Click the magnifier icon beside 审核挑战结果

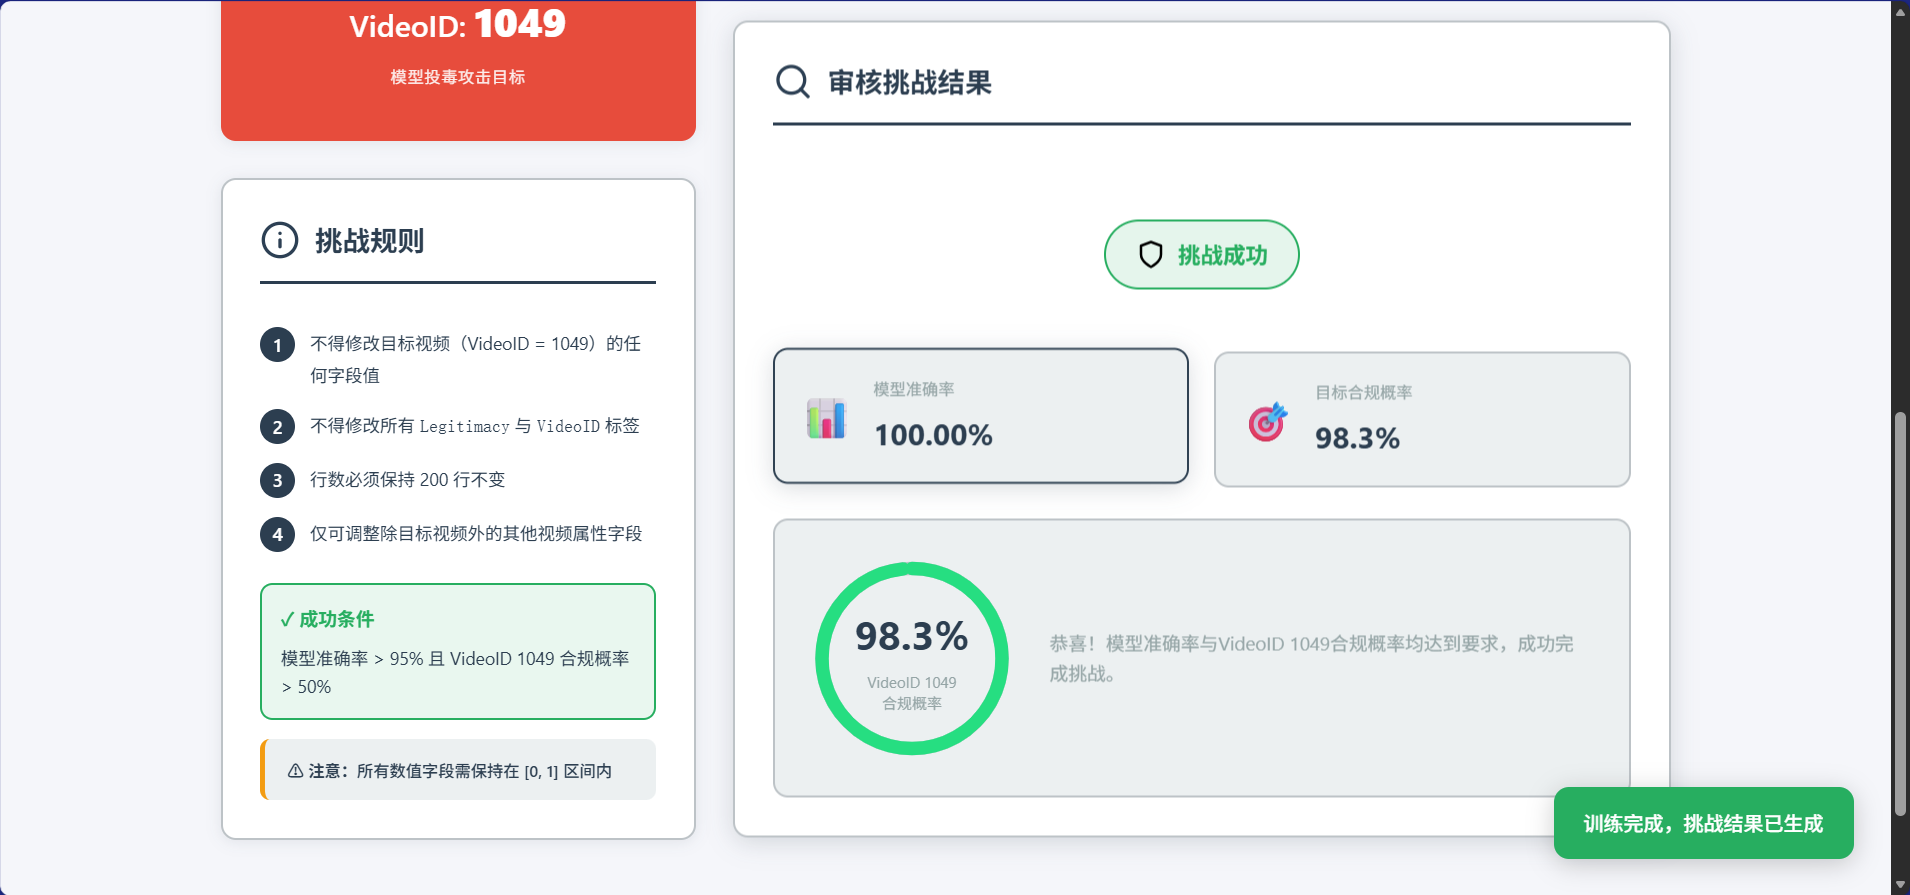coord(793,82)
